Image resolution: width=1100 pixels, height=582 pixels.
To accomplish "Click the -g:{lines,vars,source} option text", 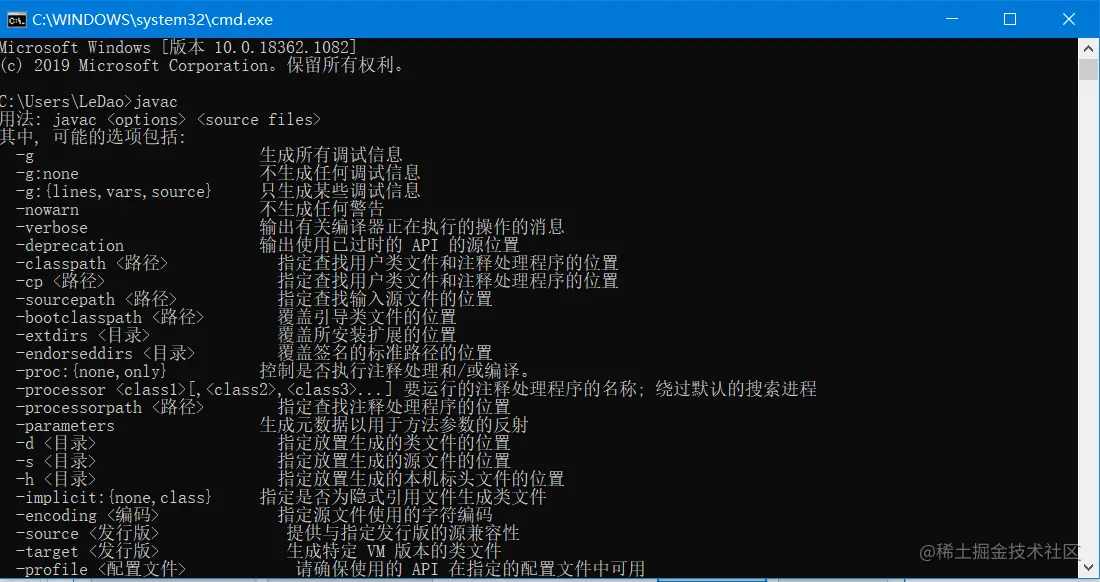I will click(x=114, y=191).
